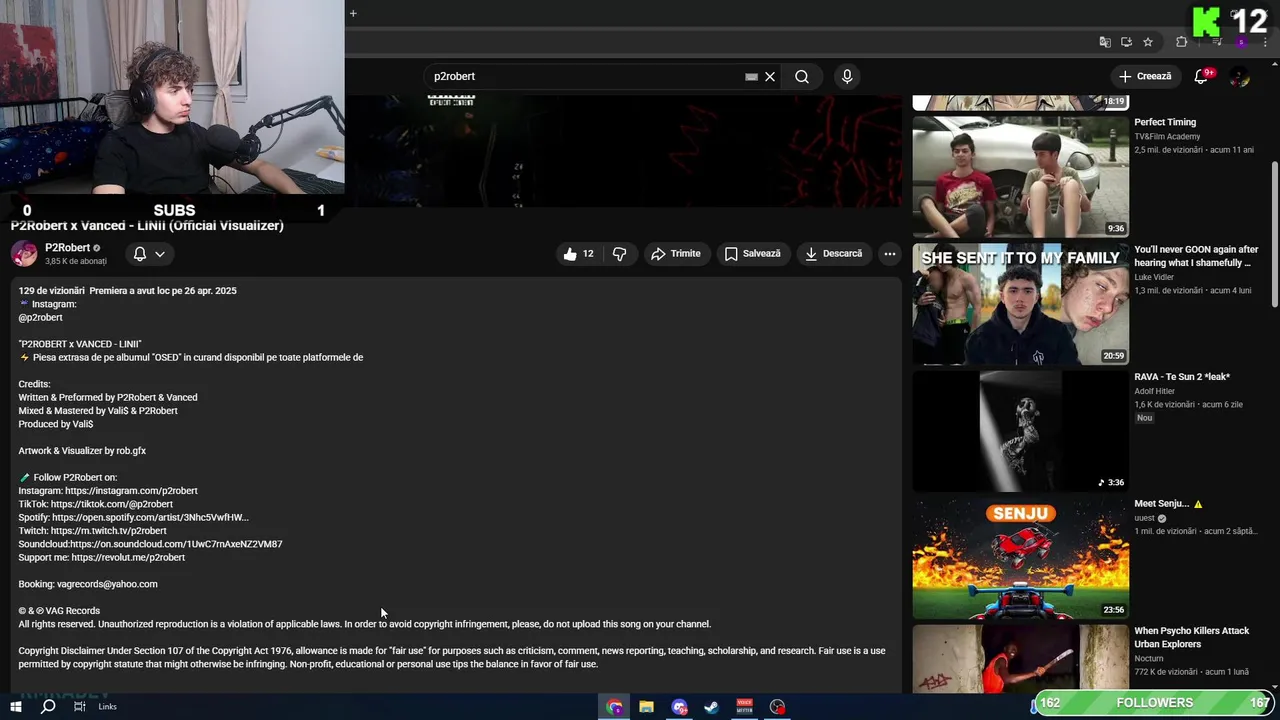
Task: Open When Psycho Killers Attack thumbnail
Action: pyautogui.click(x=1020, y=660)
